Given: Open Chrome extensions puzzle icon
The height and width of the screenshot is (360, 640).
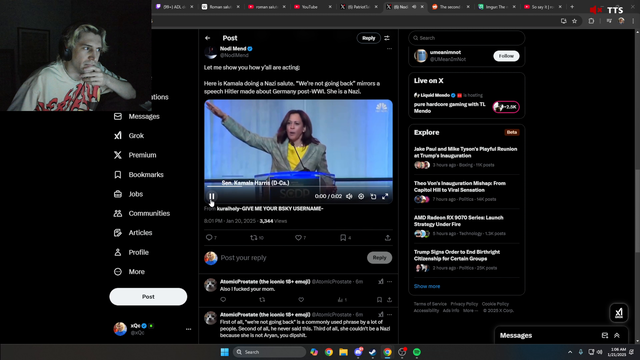Looking at the screenshot, I should (x=591, y=21).
